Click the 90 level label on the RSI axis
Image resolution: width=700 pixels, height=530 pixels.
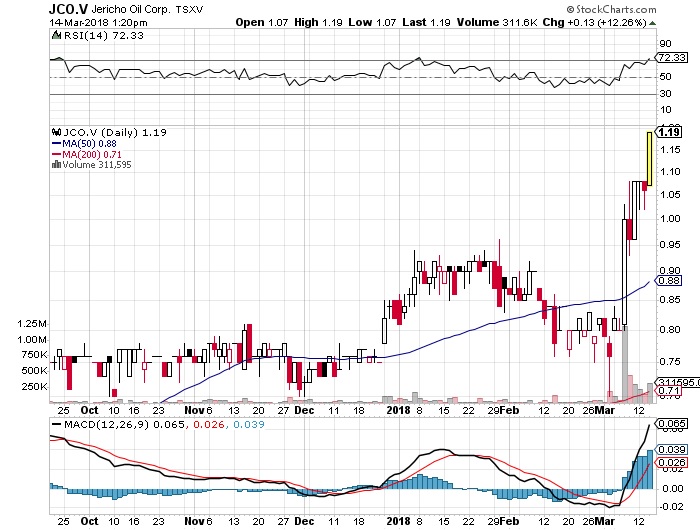tap(665, 44)
